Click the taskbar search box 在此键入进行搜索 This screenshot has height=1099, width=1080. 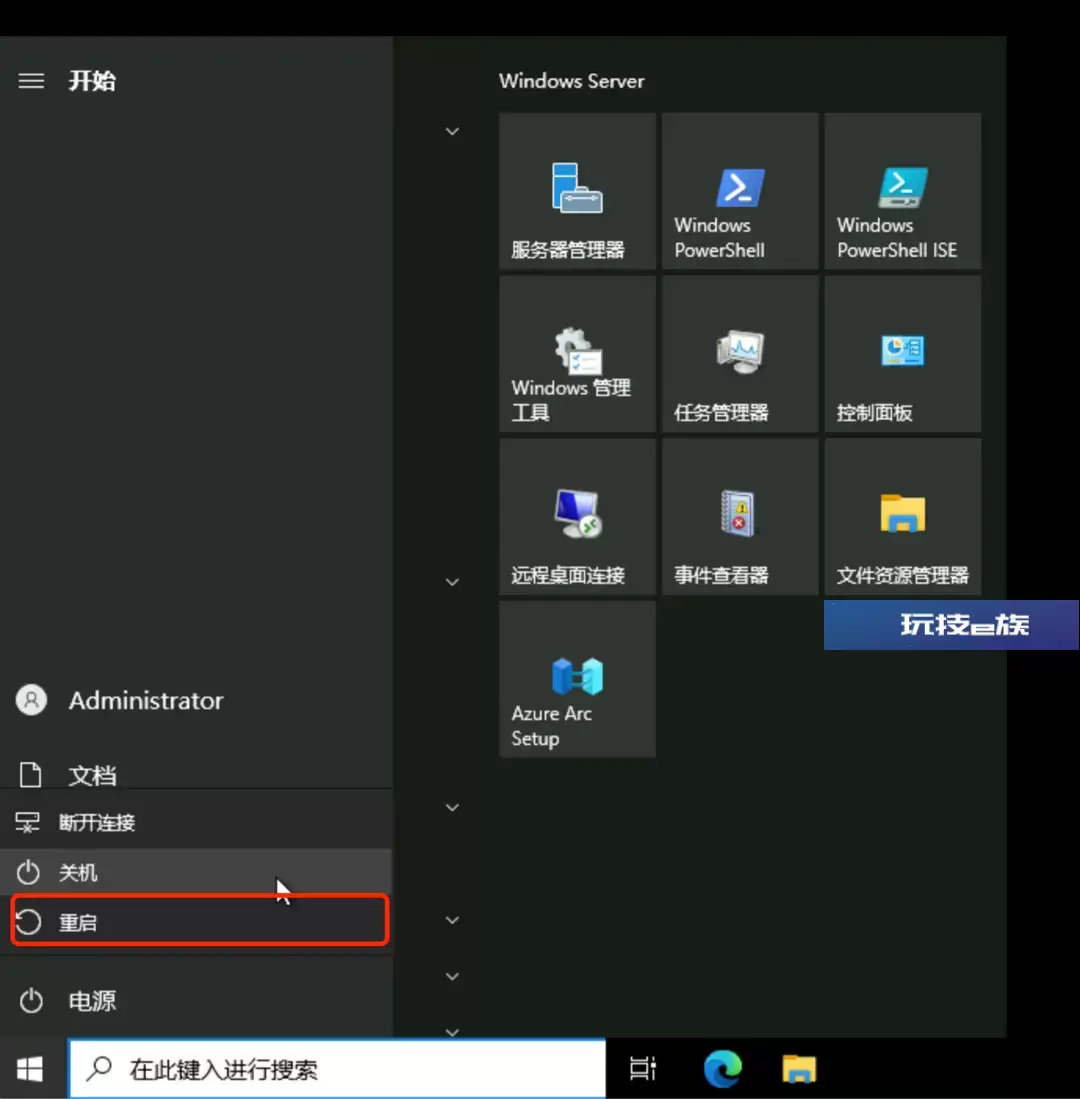click(337, 1069)
